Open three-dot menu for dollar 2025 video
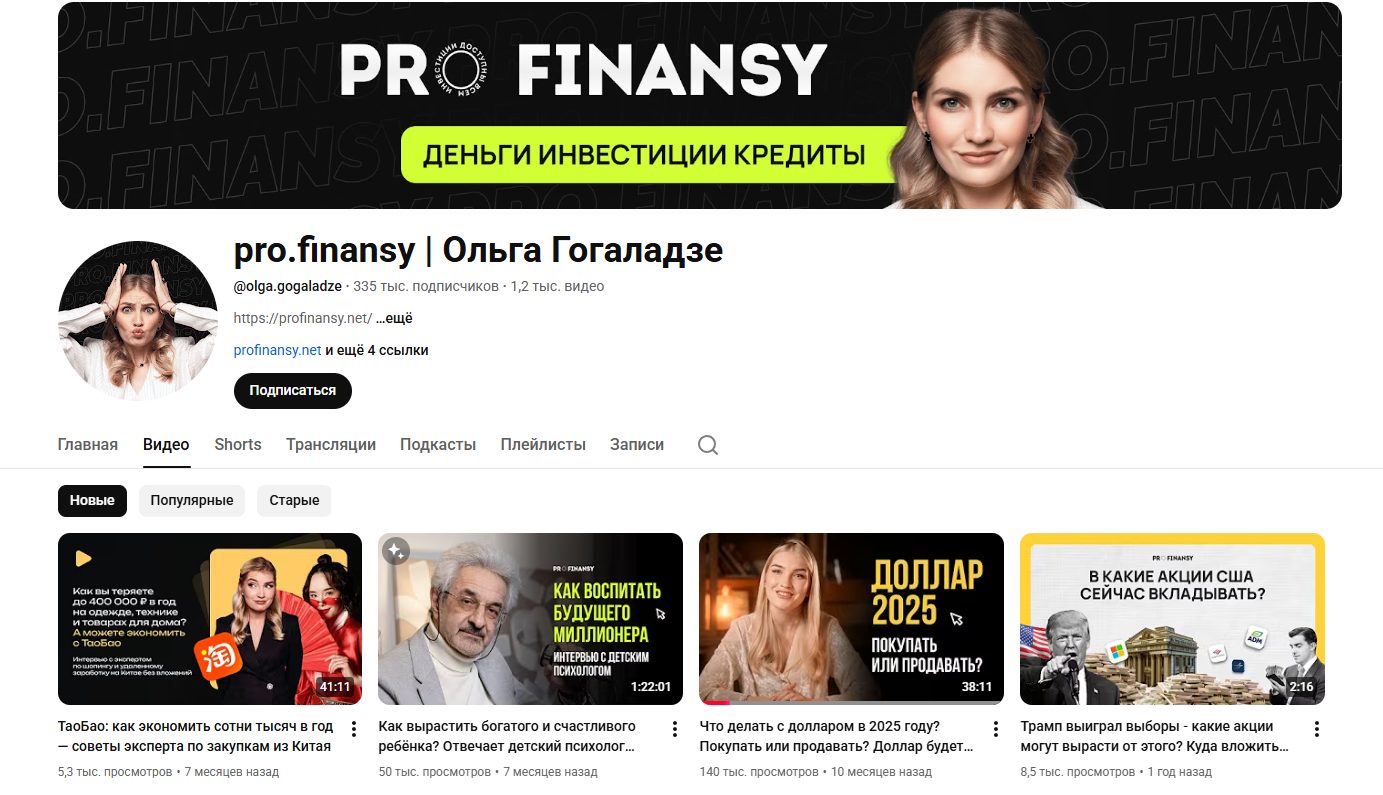This screenshot has height=795, width=1383. click(995, 728)
